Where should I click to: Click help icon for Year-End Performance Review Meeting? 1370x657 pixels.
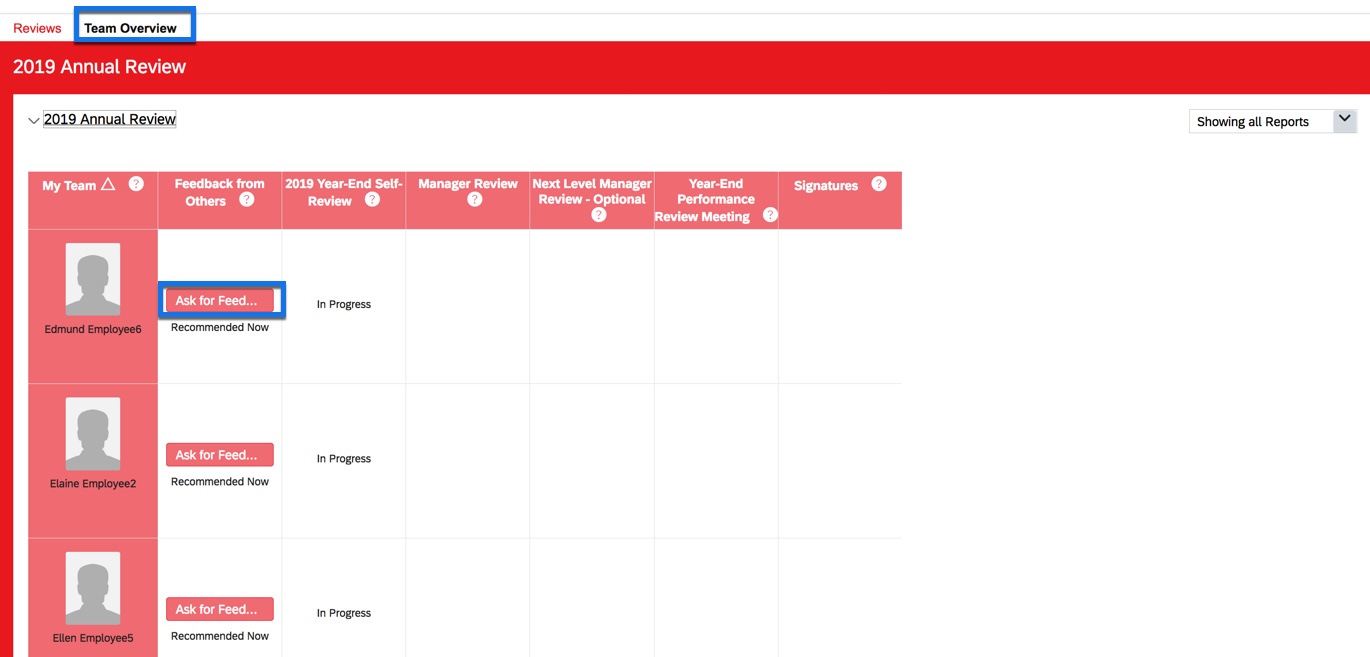(770, 215)
